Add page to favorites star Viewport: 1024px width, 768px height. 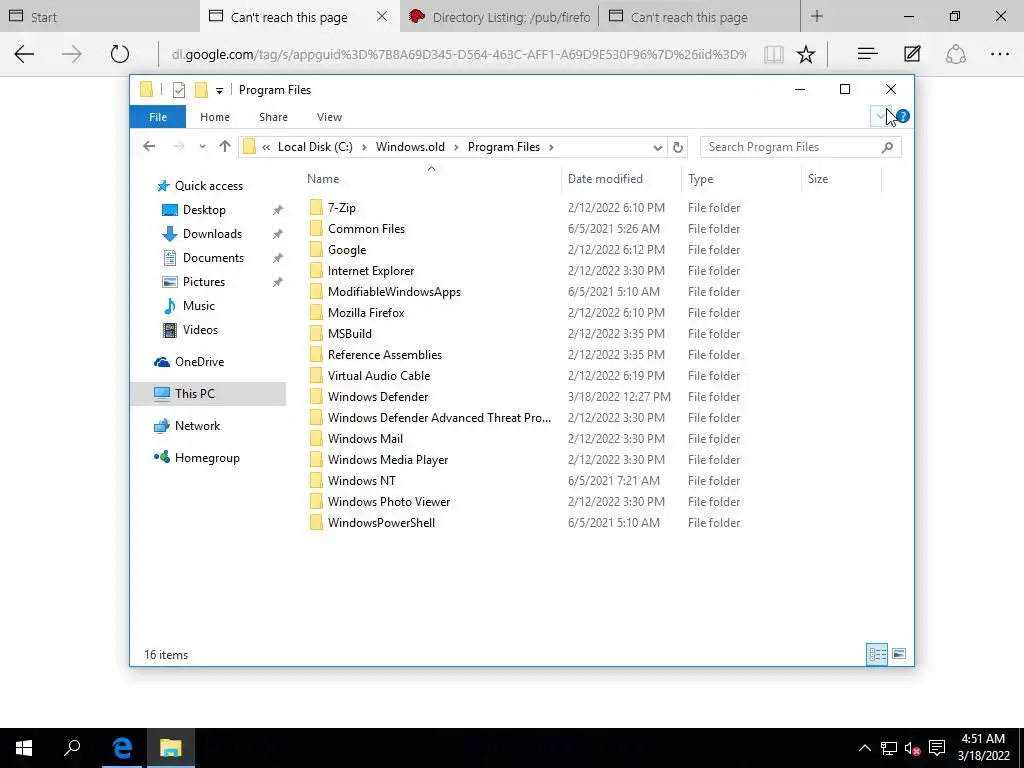pyautogui.click(x=806, y=54)
